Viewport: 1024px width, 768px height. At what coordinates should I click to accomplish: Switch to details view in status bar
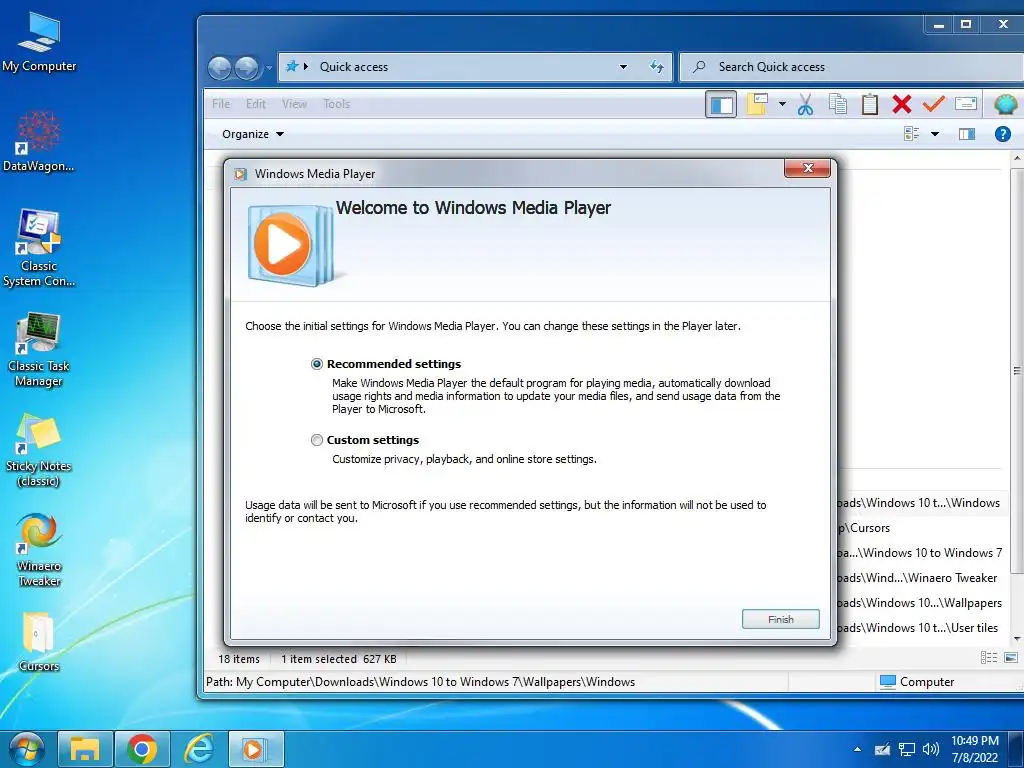(989, 658)
